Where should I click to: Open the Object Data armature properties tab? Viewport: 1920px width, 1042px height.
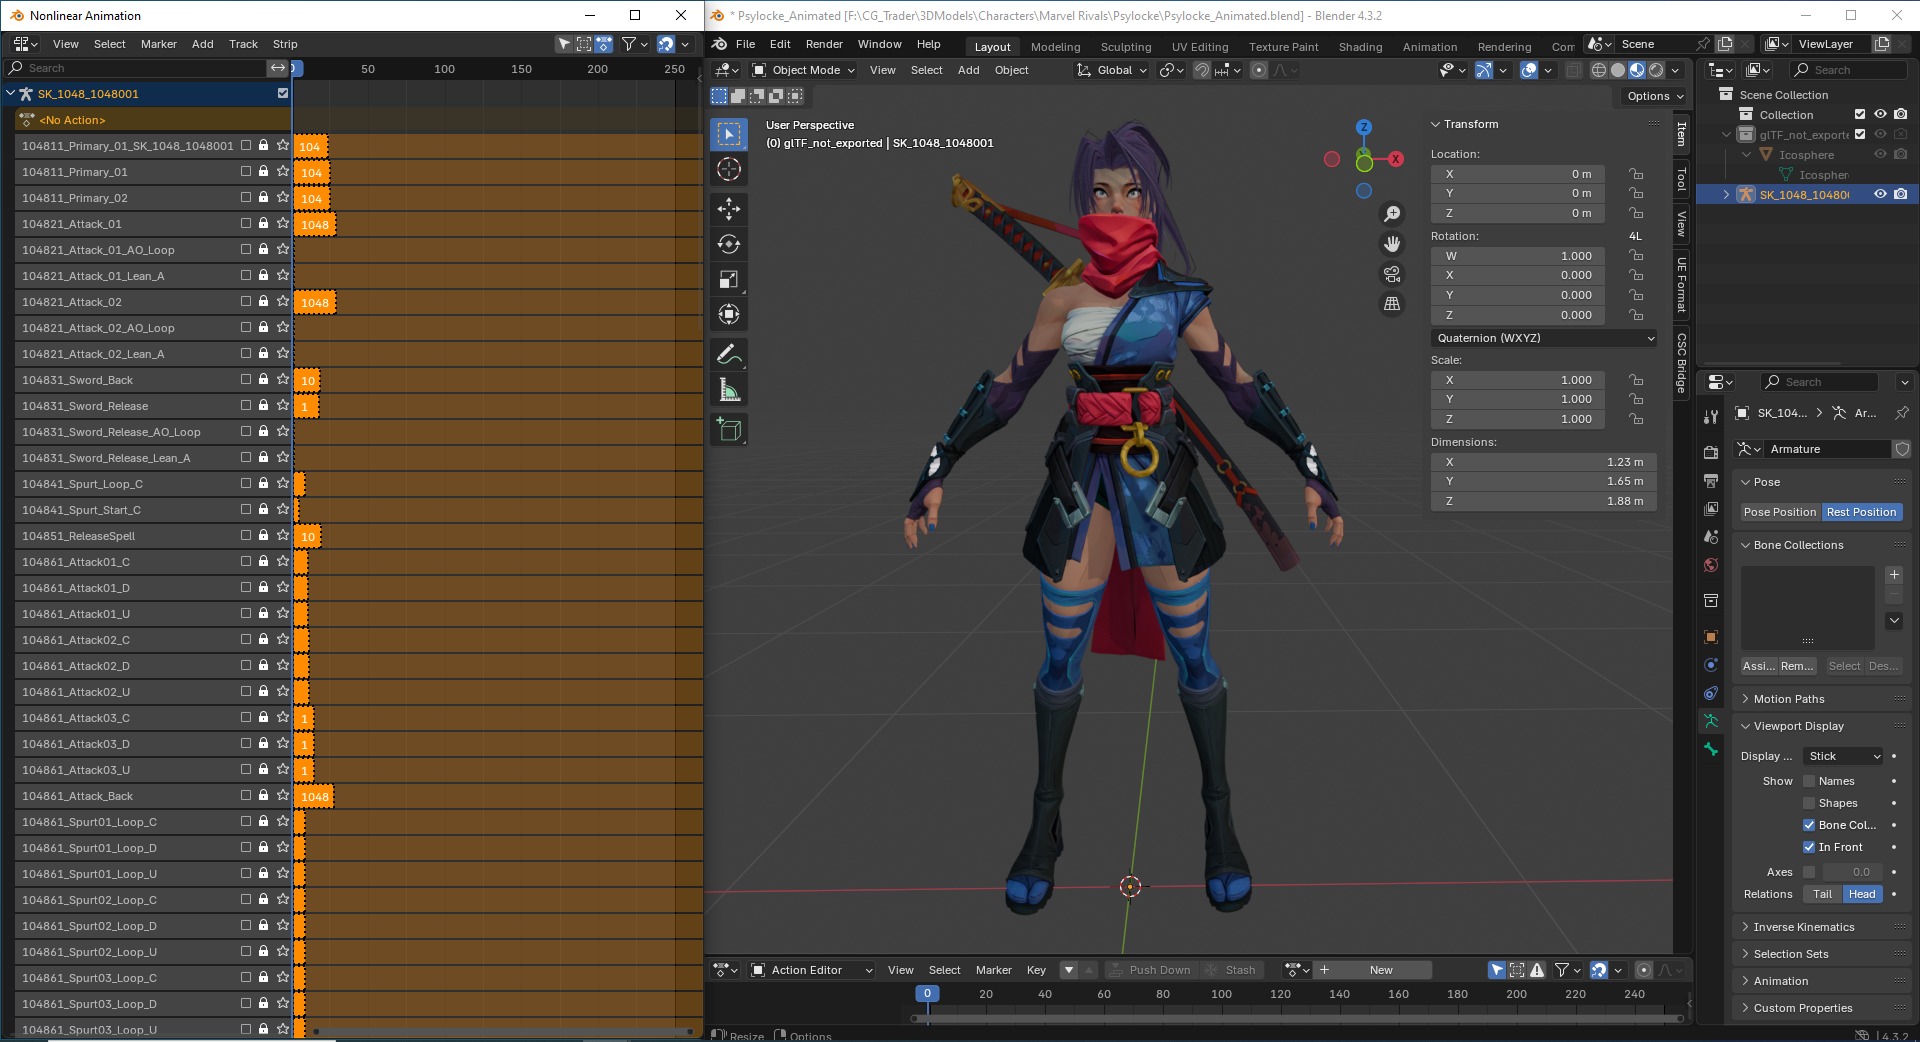tap(1711, 720)
